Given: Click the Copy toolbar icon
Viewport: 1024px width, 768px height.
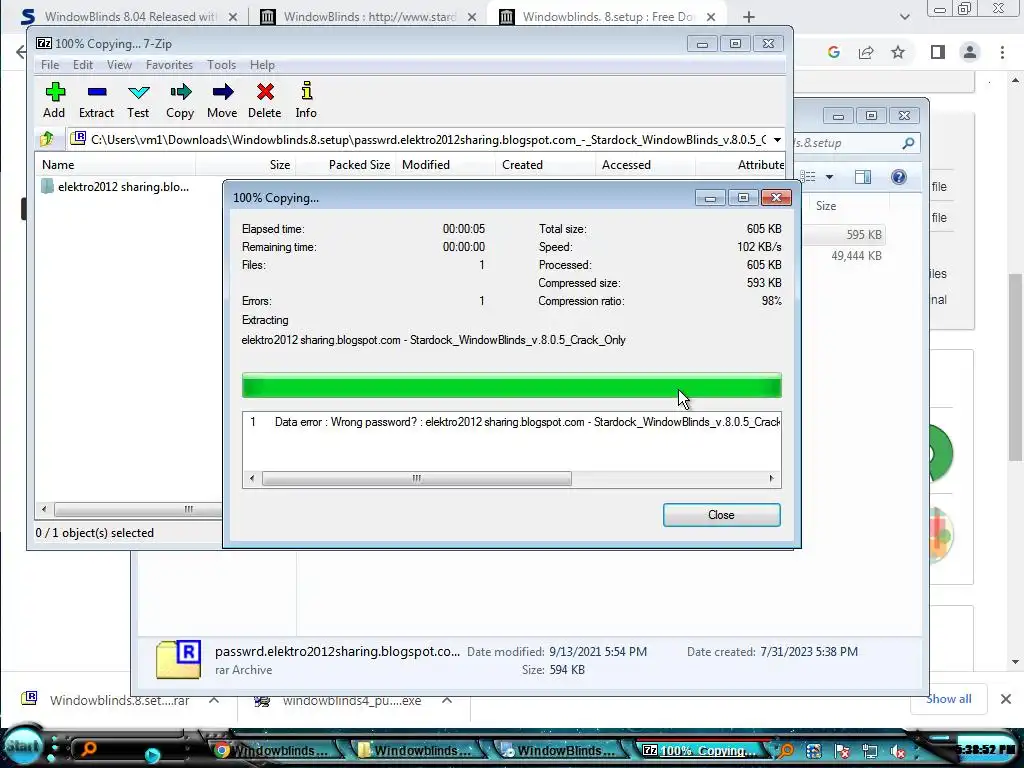Looking at the screenshot, I should (x=180, y=99).
